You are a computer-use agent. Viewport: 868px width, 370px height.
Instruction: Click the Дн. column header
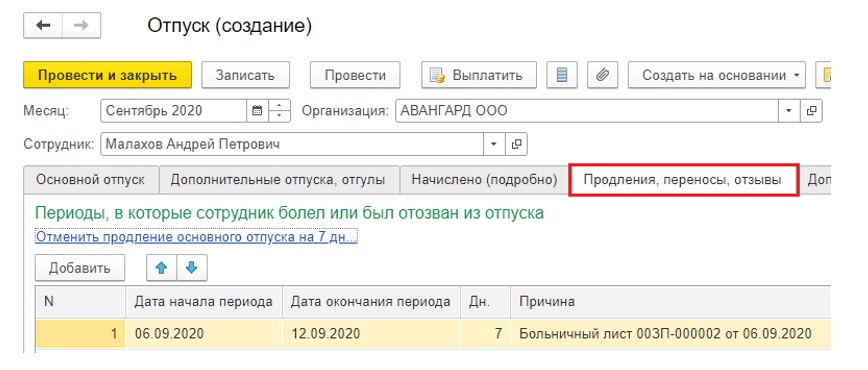point(485,302)
